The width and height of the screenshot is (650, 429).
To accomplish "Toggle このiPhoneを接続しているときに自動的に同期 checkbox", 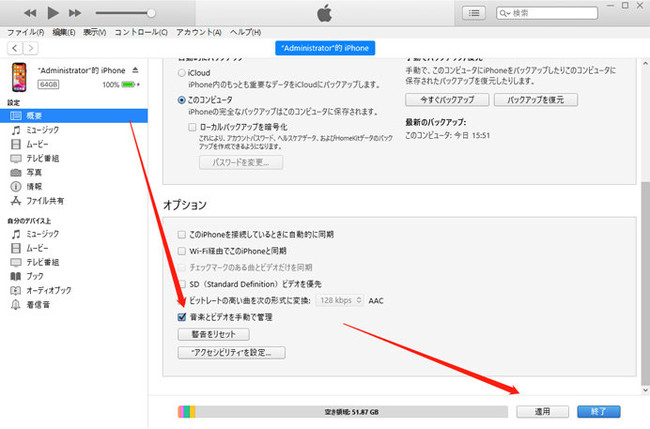I will pyautogui.click(x=182, y=235).
